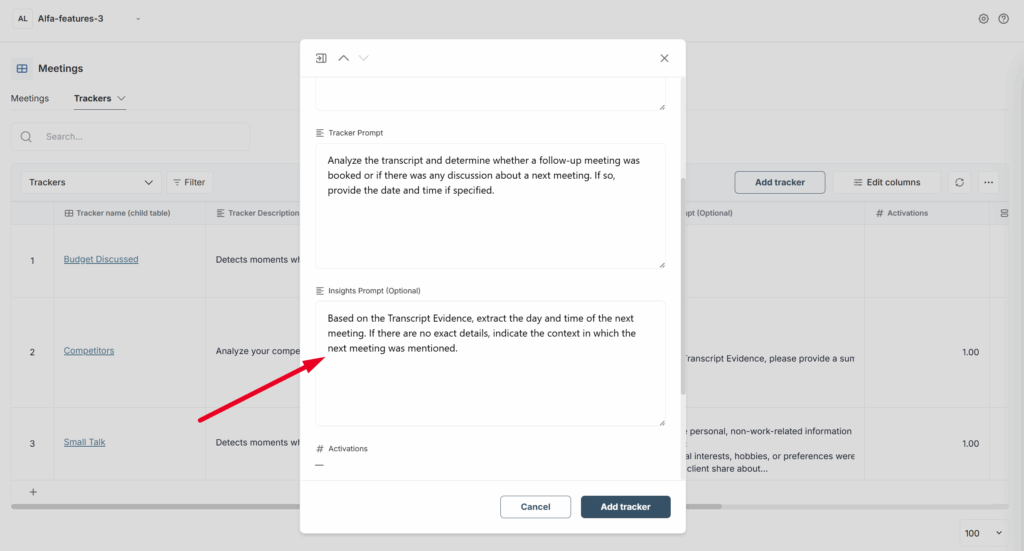Open the Alfa-features-3 workspace dropdown

pyautogui.click(x=137, y=19)
